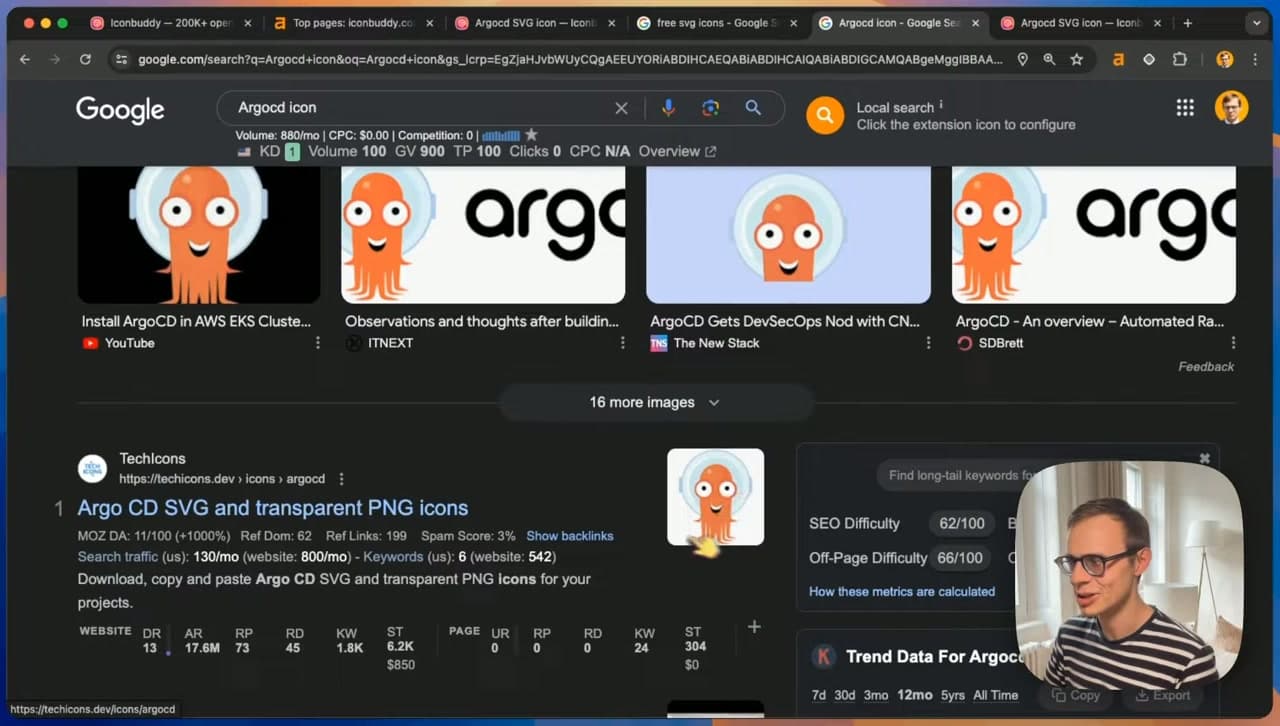
Task: Click the Chrome address bar URL
Action: tap(570, 60)
